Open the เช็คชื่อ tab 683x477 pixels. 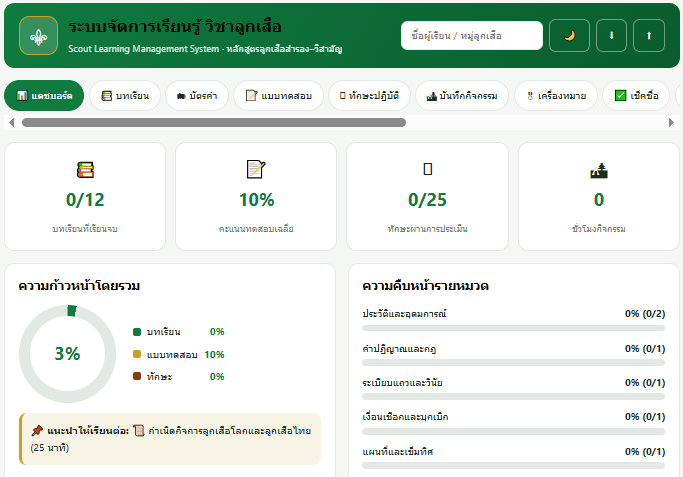636,95
